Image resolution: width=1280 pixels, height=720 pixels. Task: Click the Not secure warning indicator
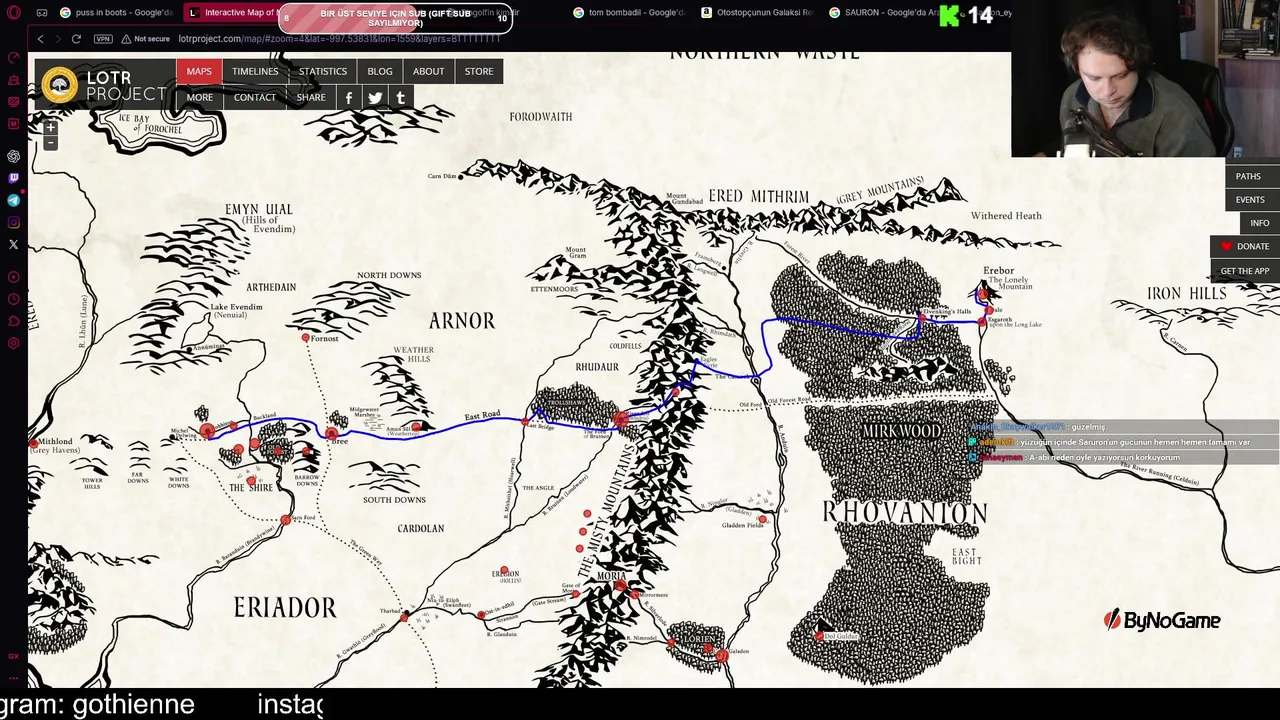[146, 39]
